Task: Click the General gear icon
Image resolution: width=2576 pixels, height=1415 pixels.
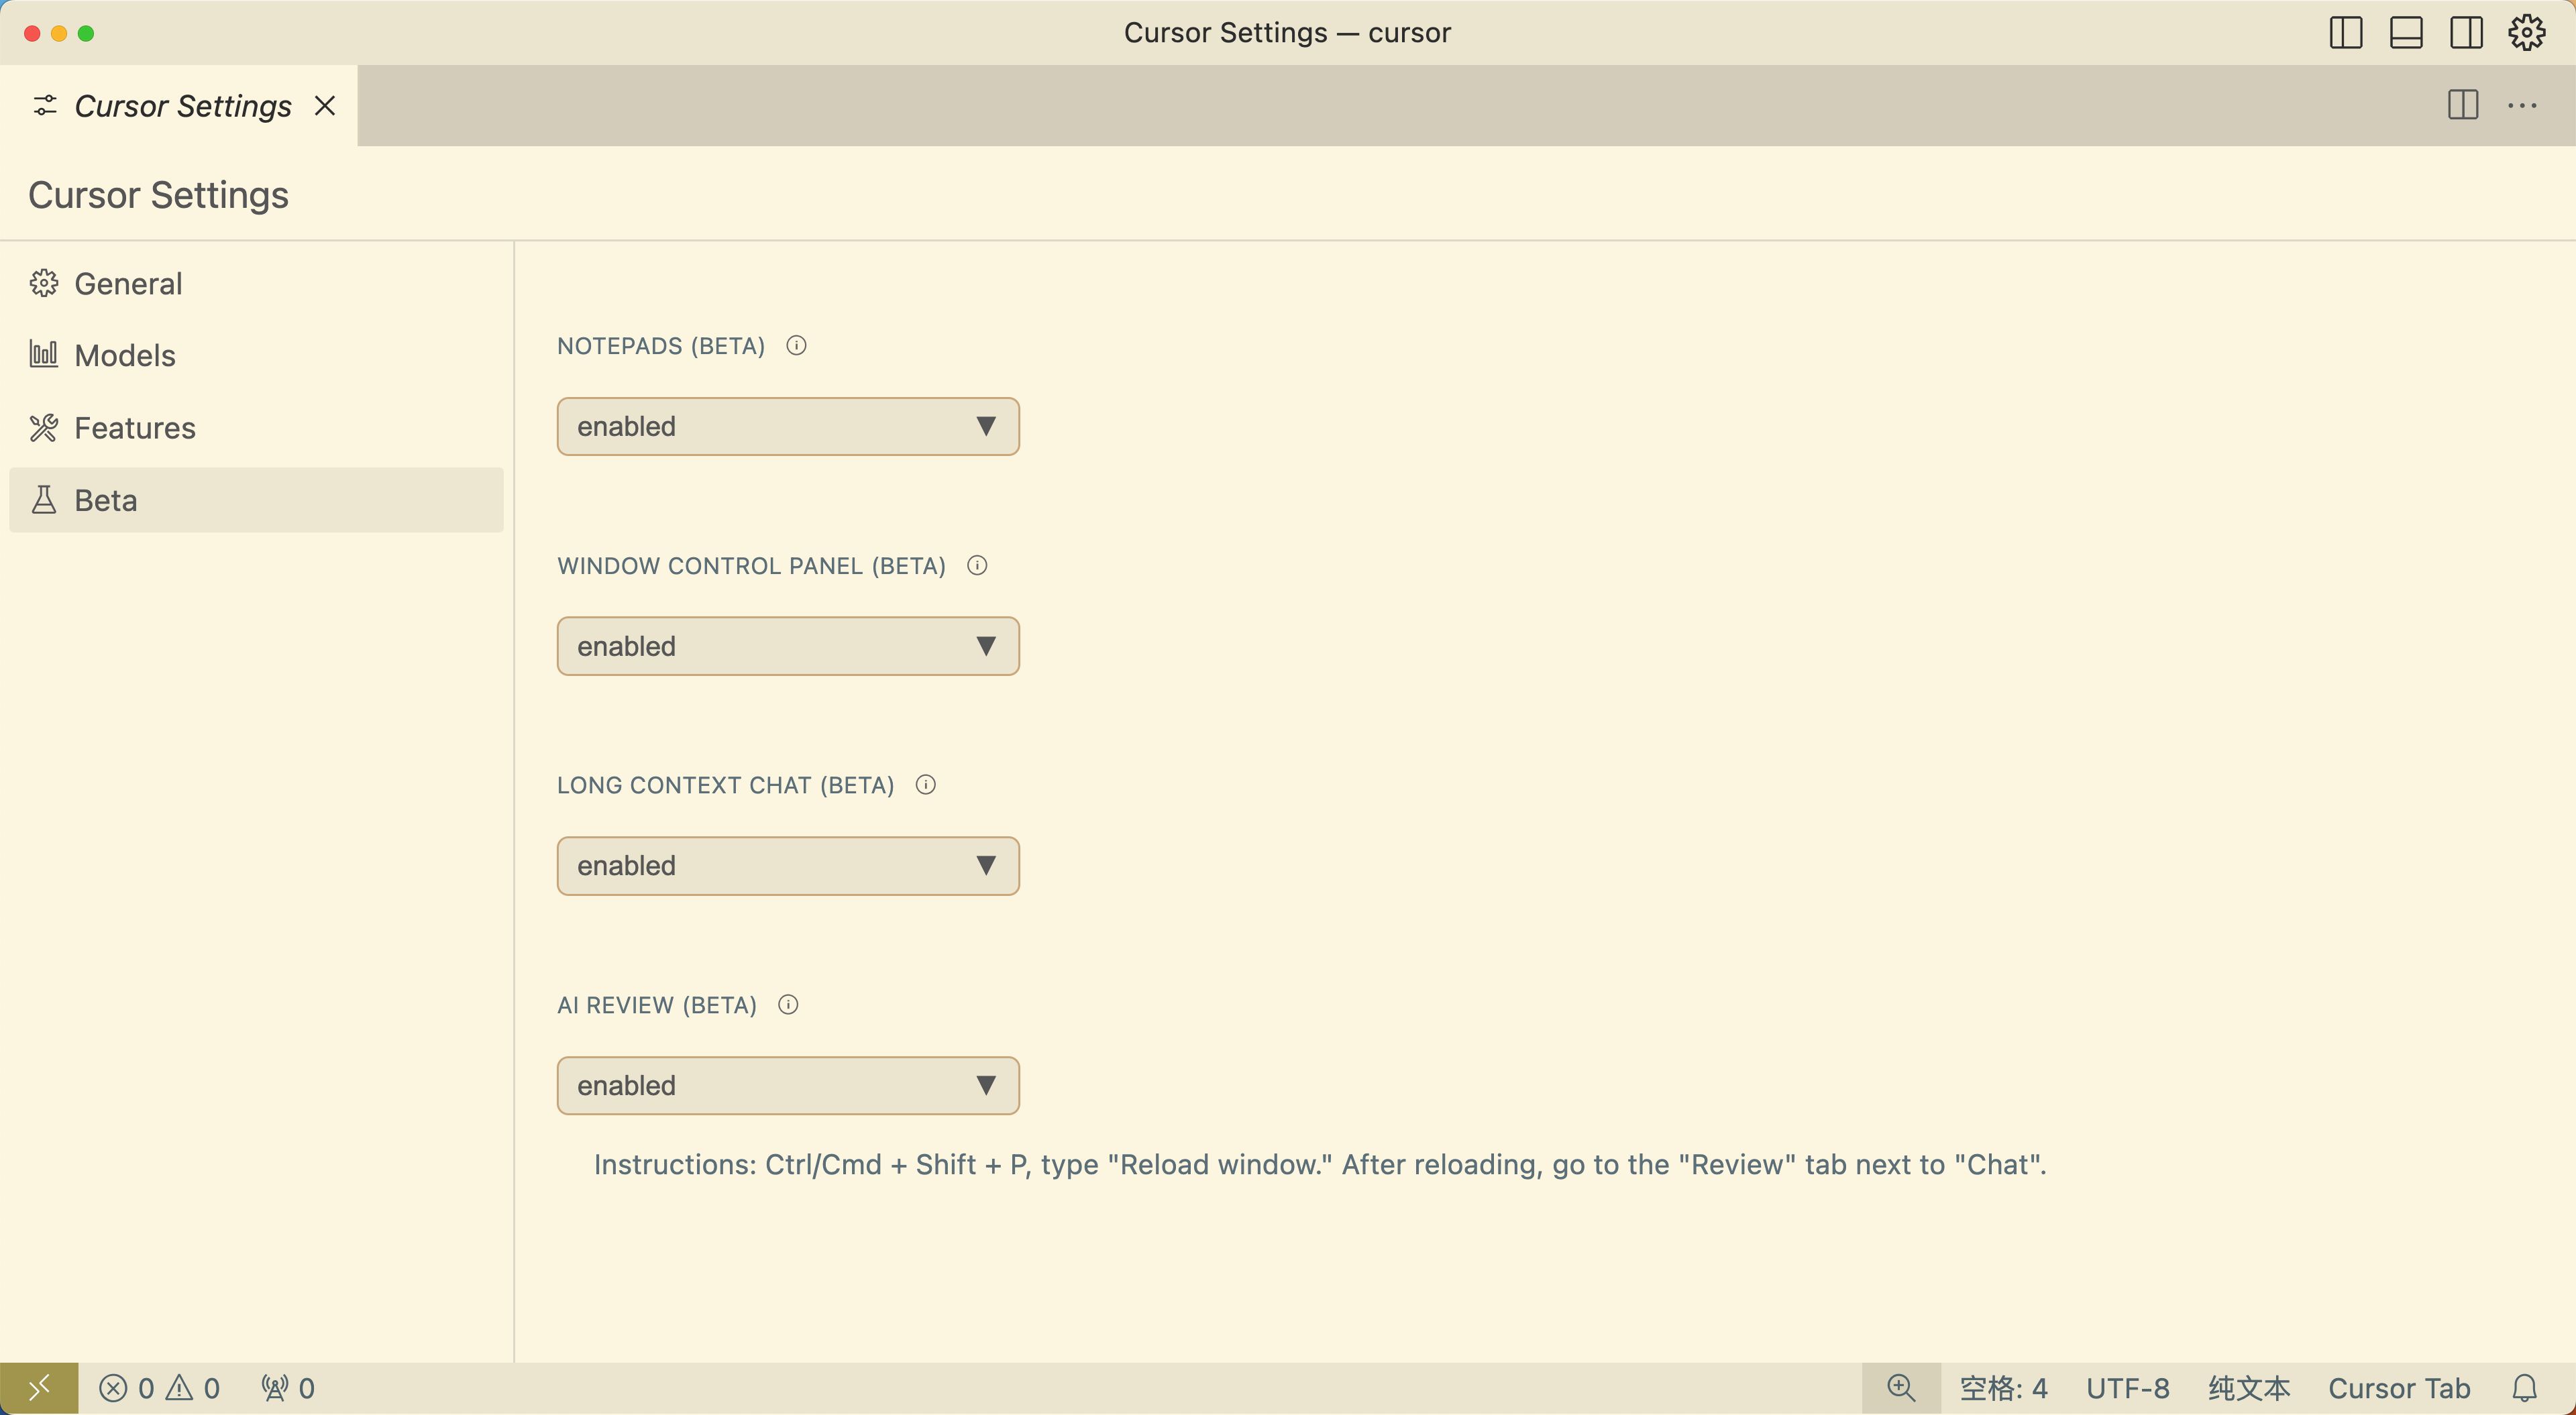Action: (44, 284)
